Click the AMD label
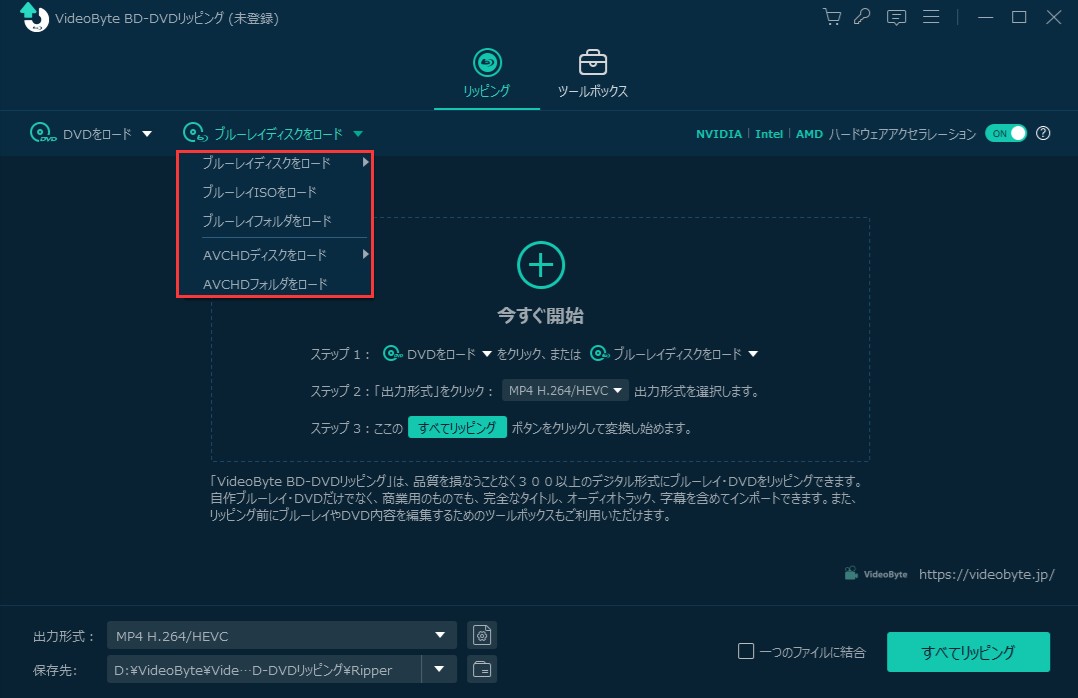This screenshot has height=698, width=1078. [x=809, y=134]
